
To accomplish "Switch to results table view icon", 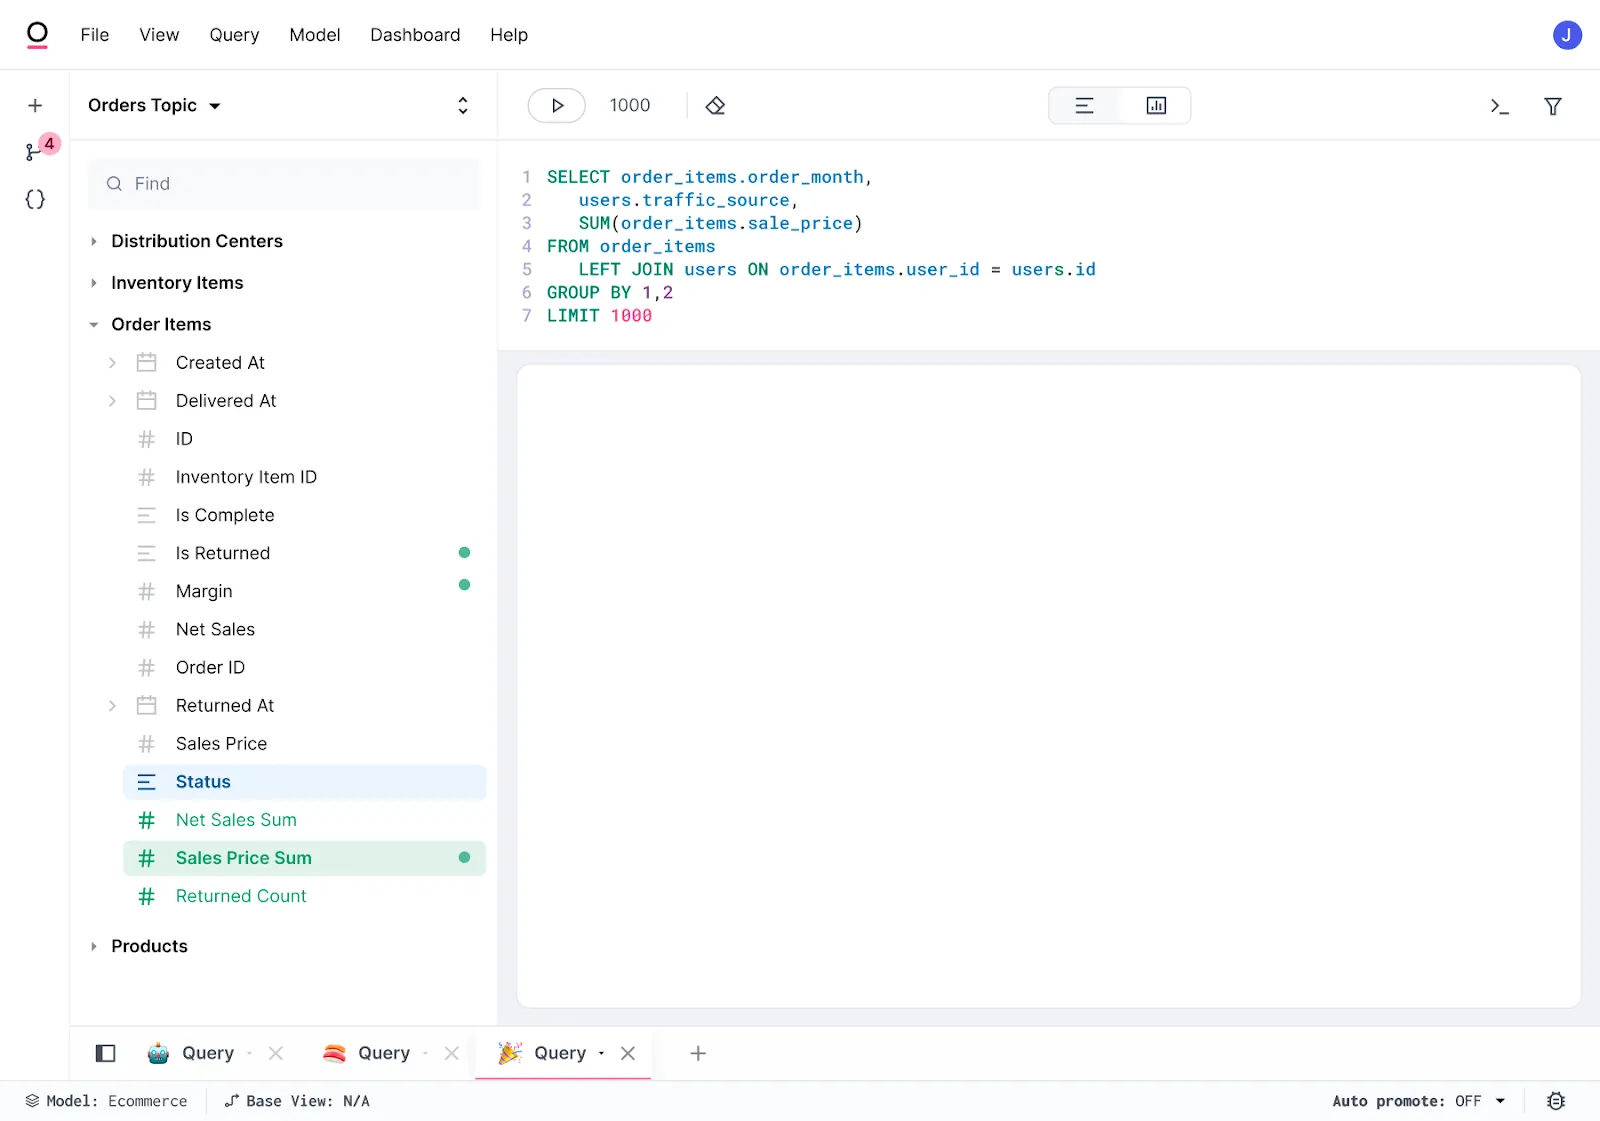I will pyautogui.click(x=1084, y=105).
